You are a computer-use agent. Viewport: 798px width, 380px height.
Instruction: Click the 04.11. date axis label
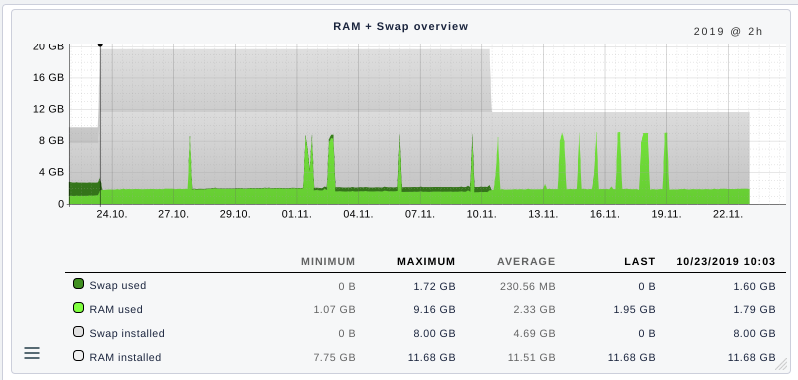coord(358,214)
